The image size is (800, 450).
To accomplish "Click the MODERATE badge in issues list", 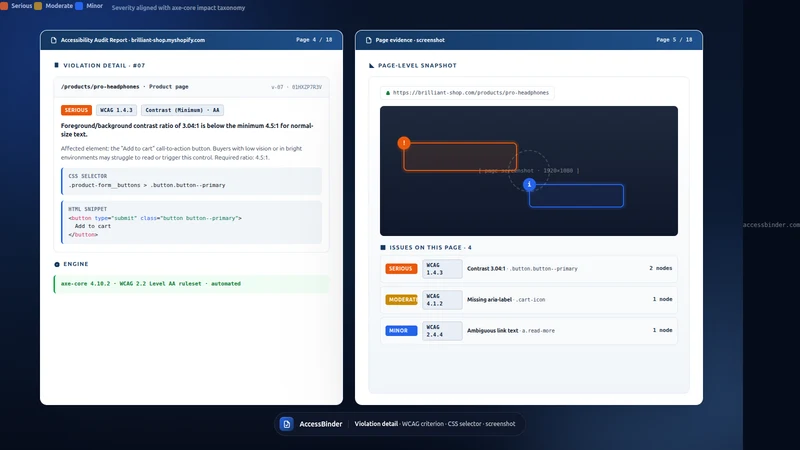I will (401, 300).
